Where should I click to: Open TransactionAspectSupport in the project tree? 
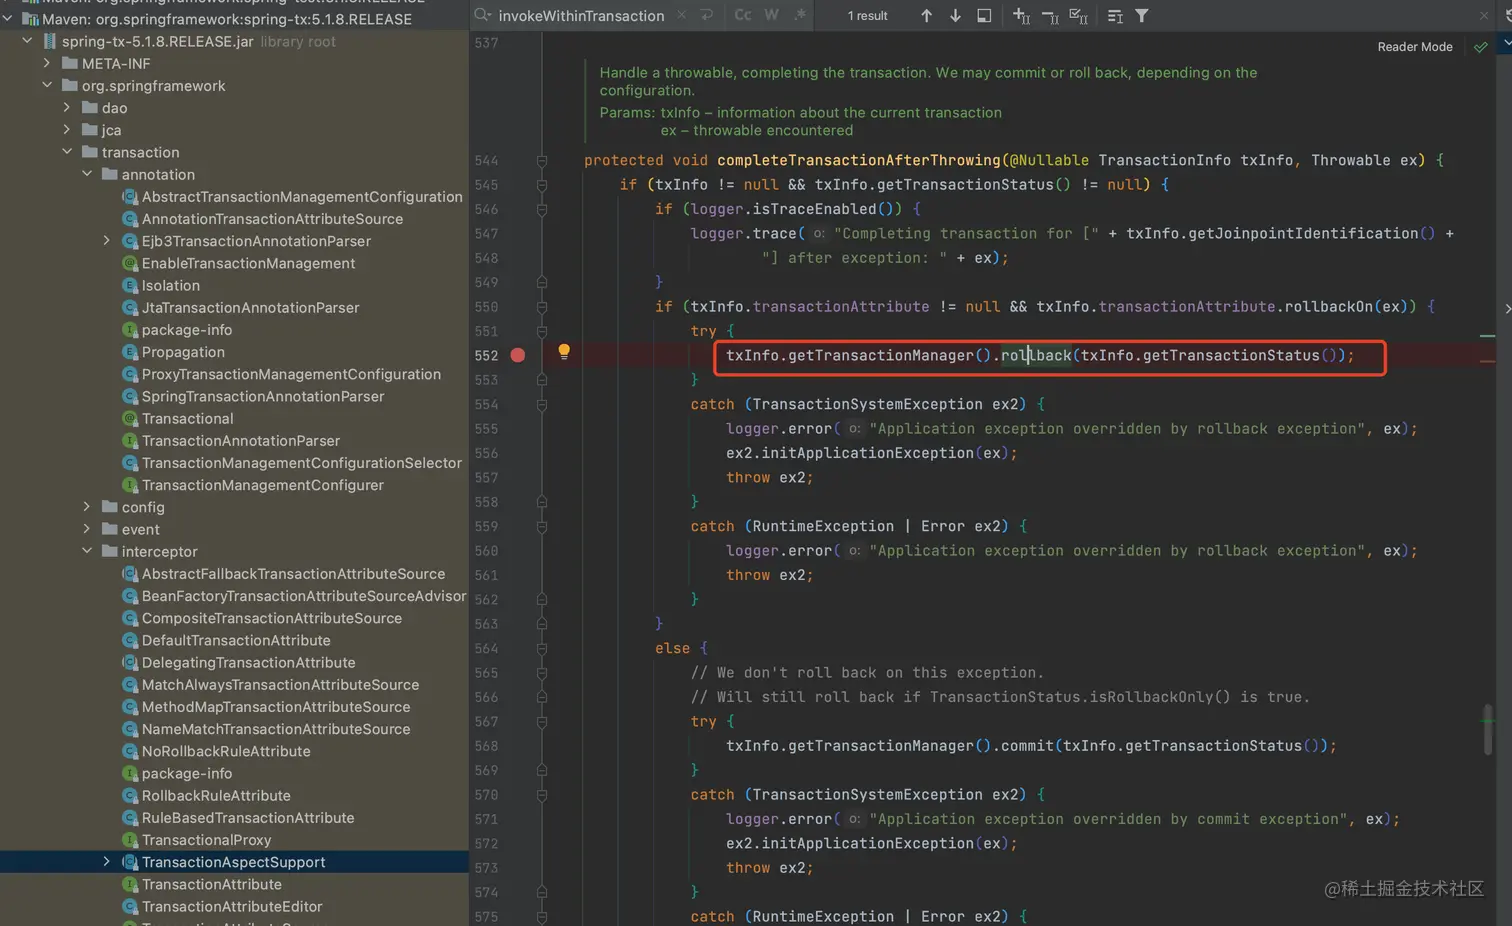(x=233, y=862)
